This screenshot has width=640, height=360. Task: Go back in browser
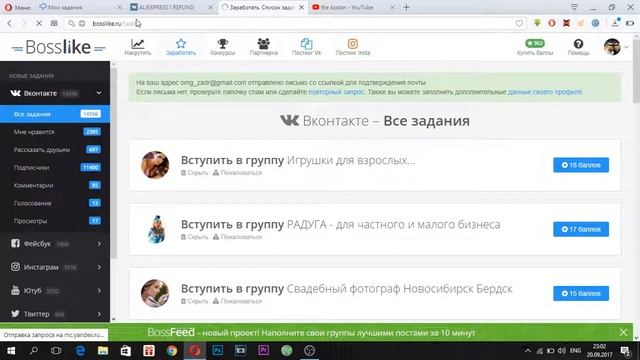pos(9,23)
